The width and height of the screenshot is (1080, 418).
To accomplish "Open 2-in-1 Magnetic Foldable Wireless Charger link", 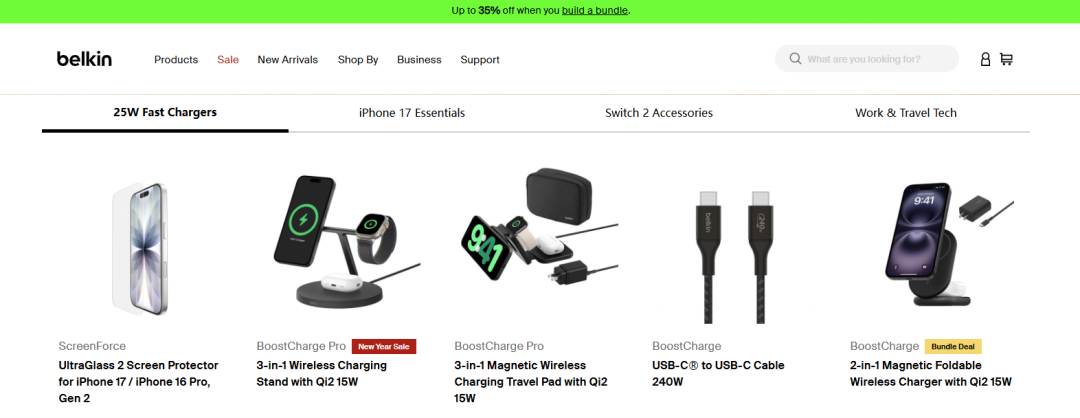I will click(930, 373).
